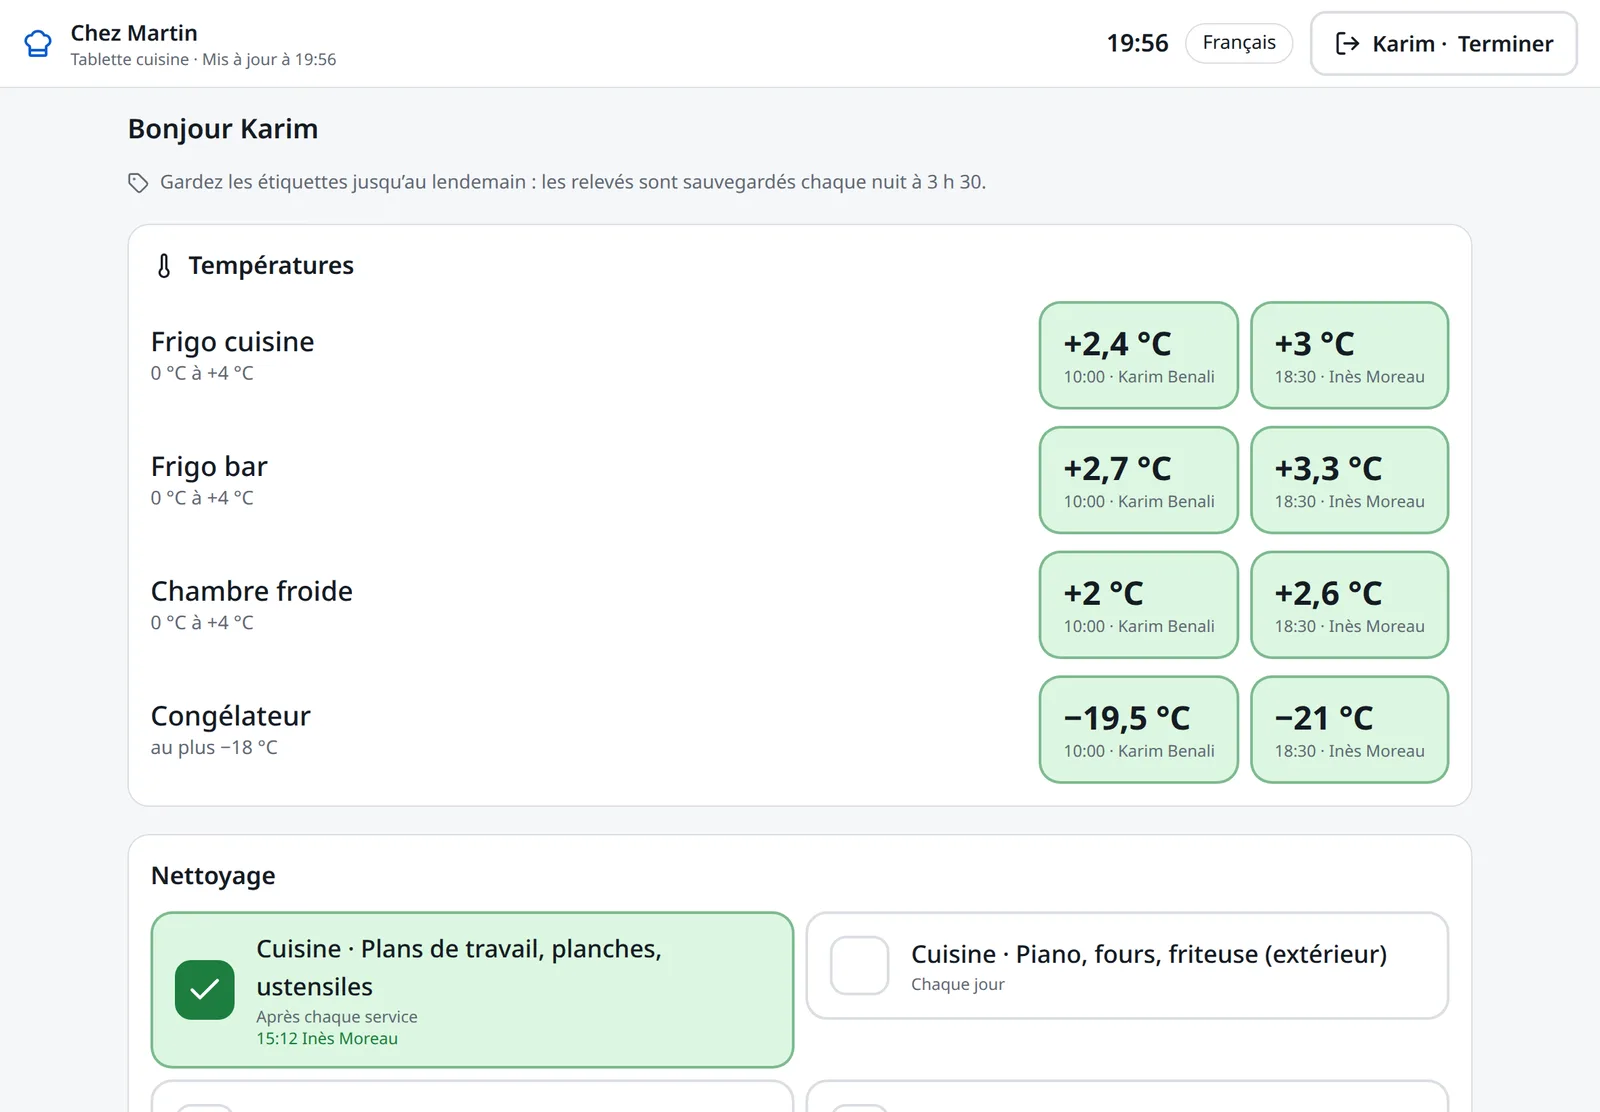
Task: Select Frigo bar +3,3 °C reading
Action: click(1350, 480)
